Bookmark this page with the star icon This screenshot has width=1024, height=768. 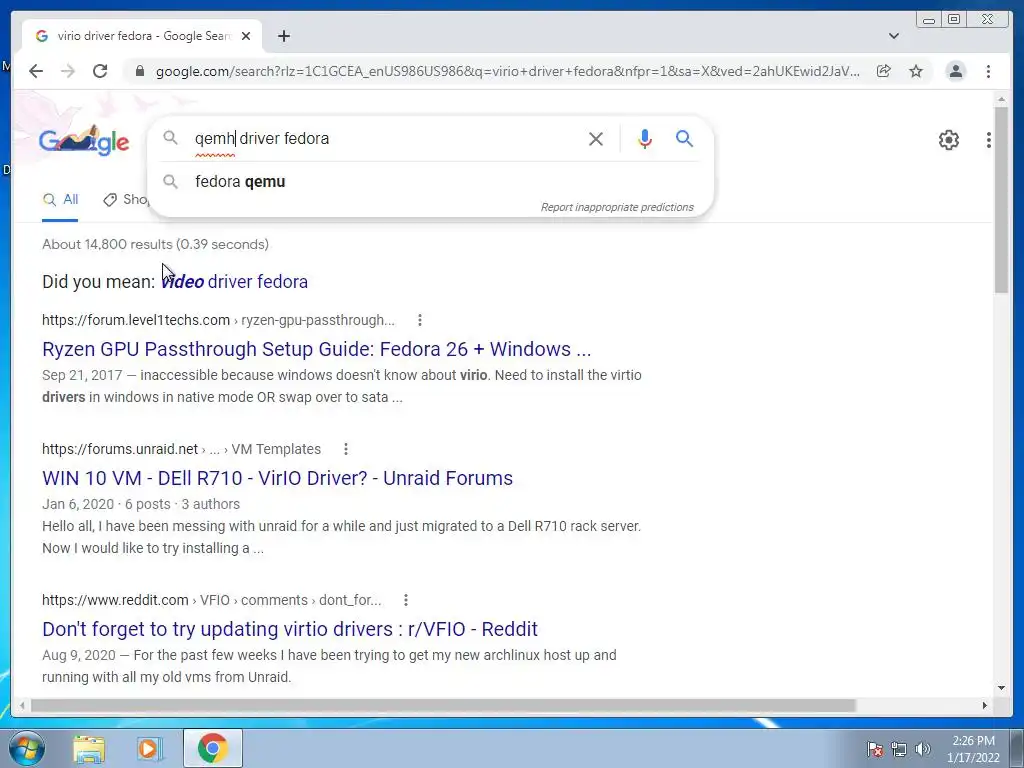tap(916, 71)
